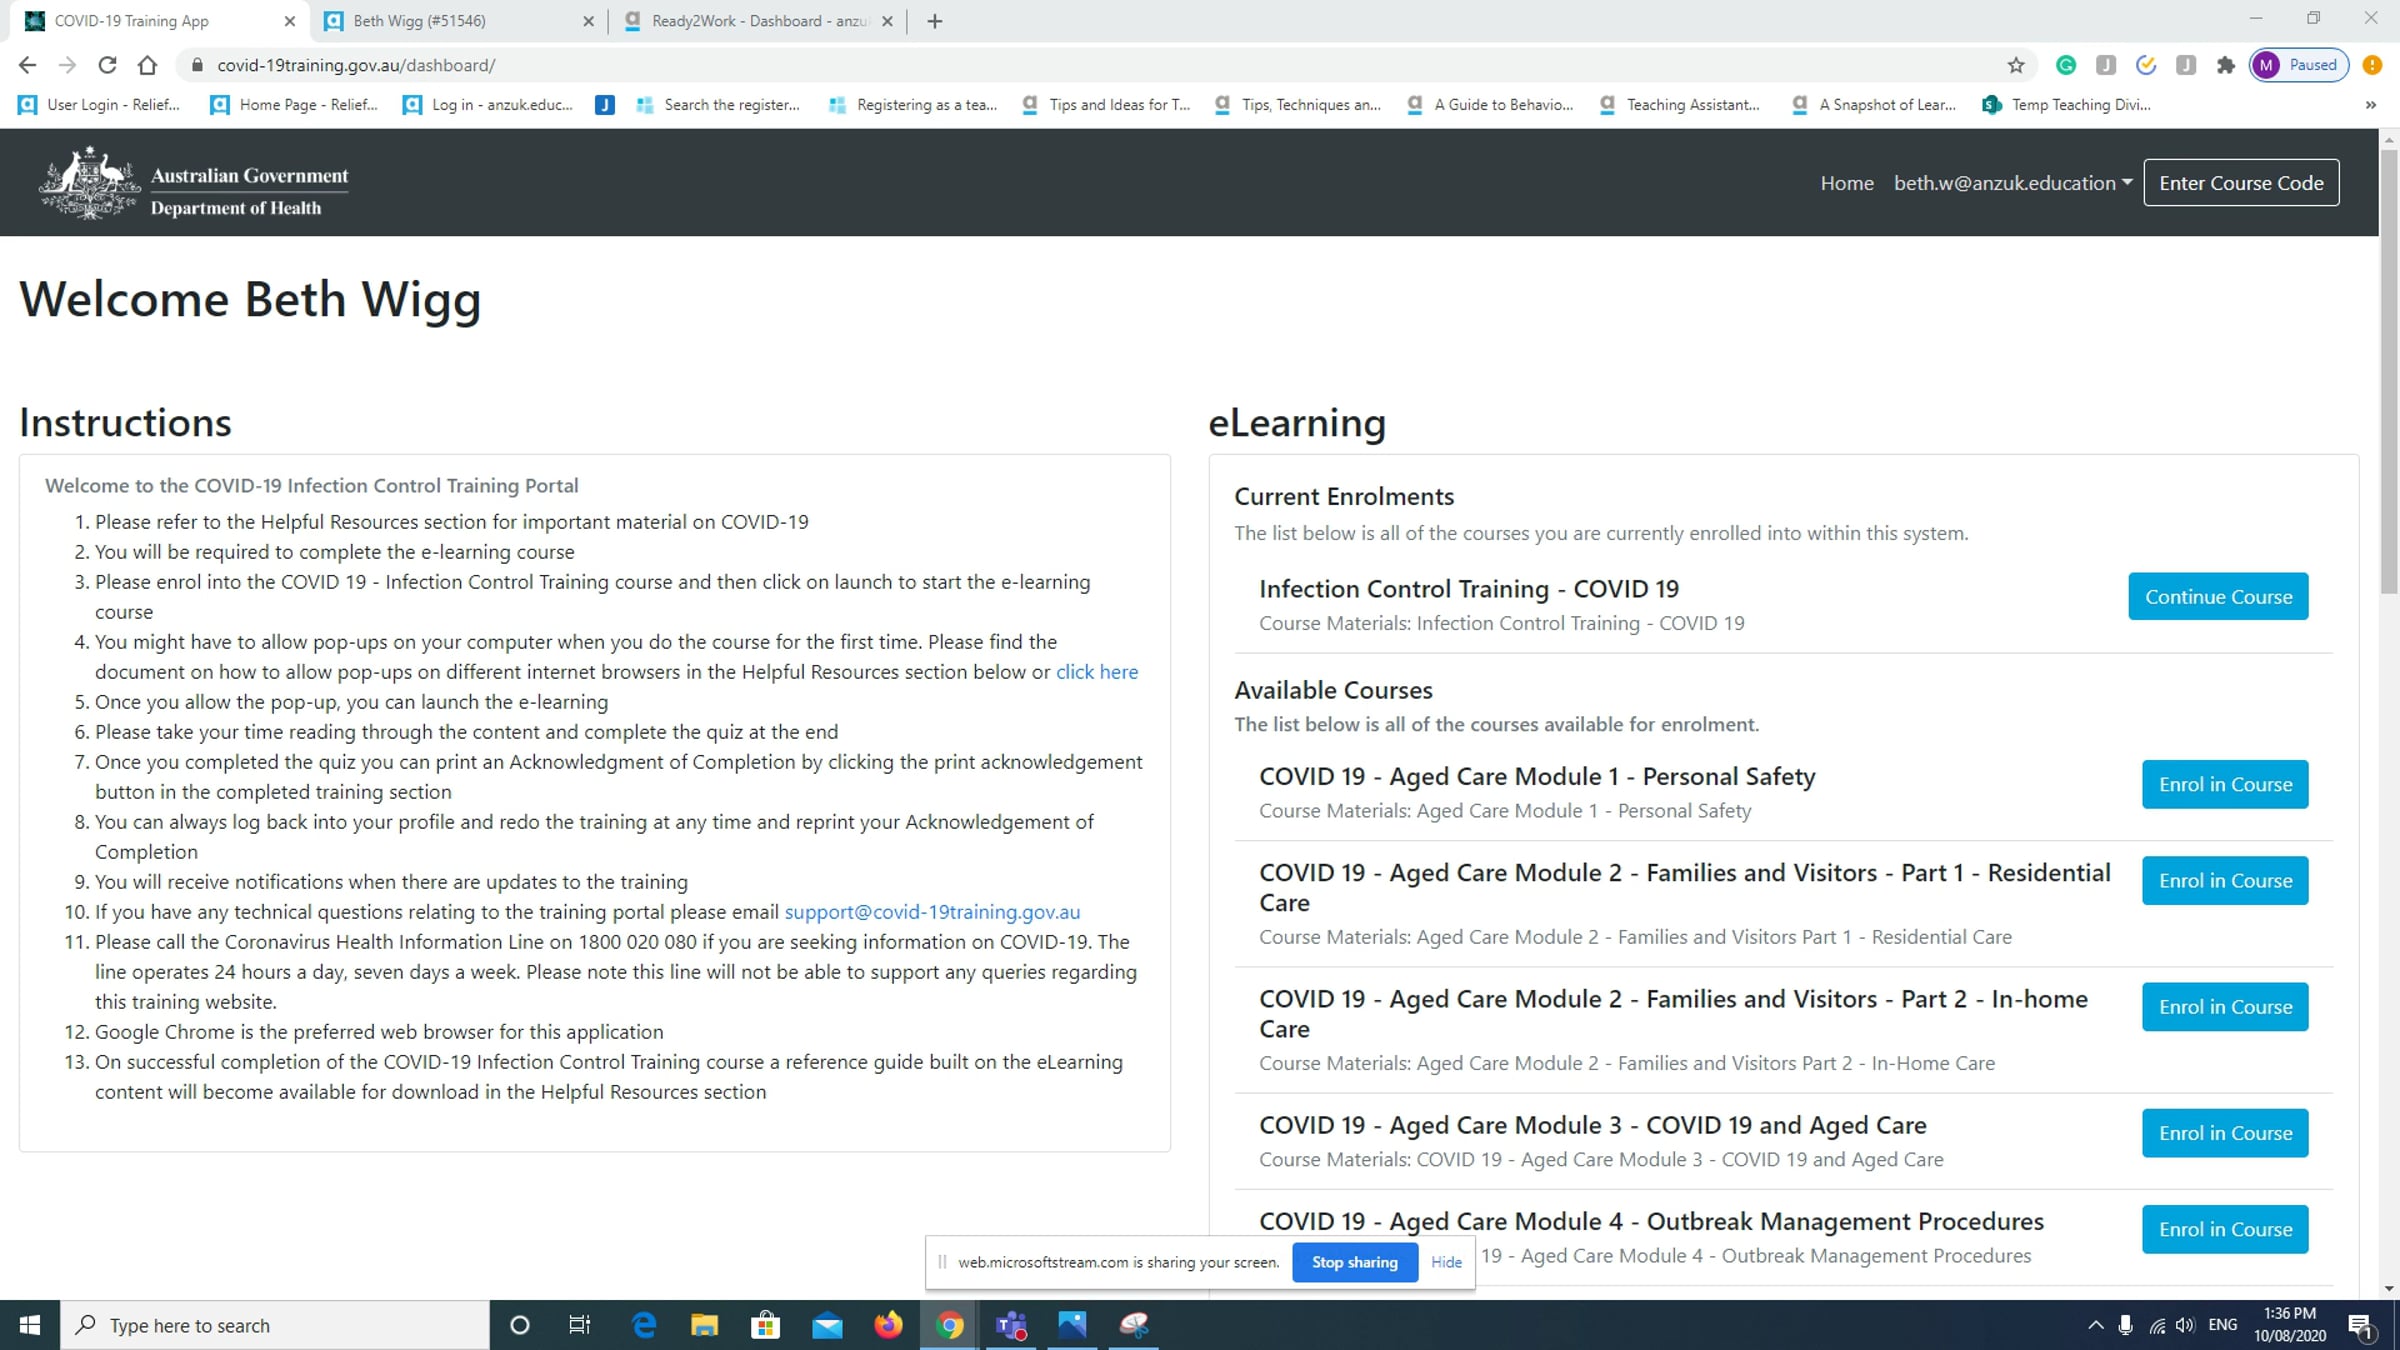Open File Explorer from the taskbar
The height and width of the screenshot is (1350, 2400).
point(704,1325)
